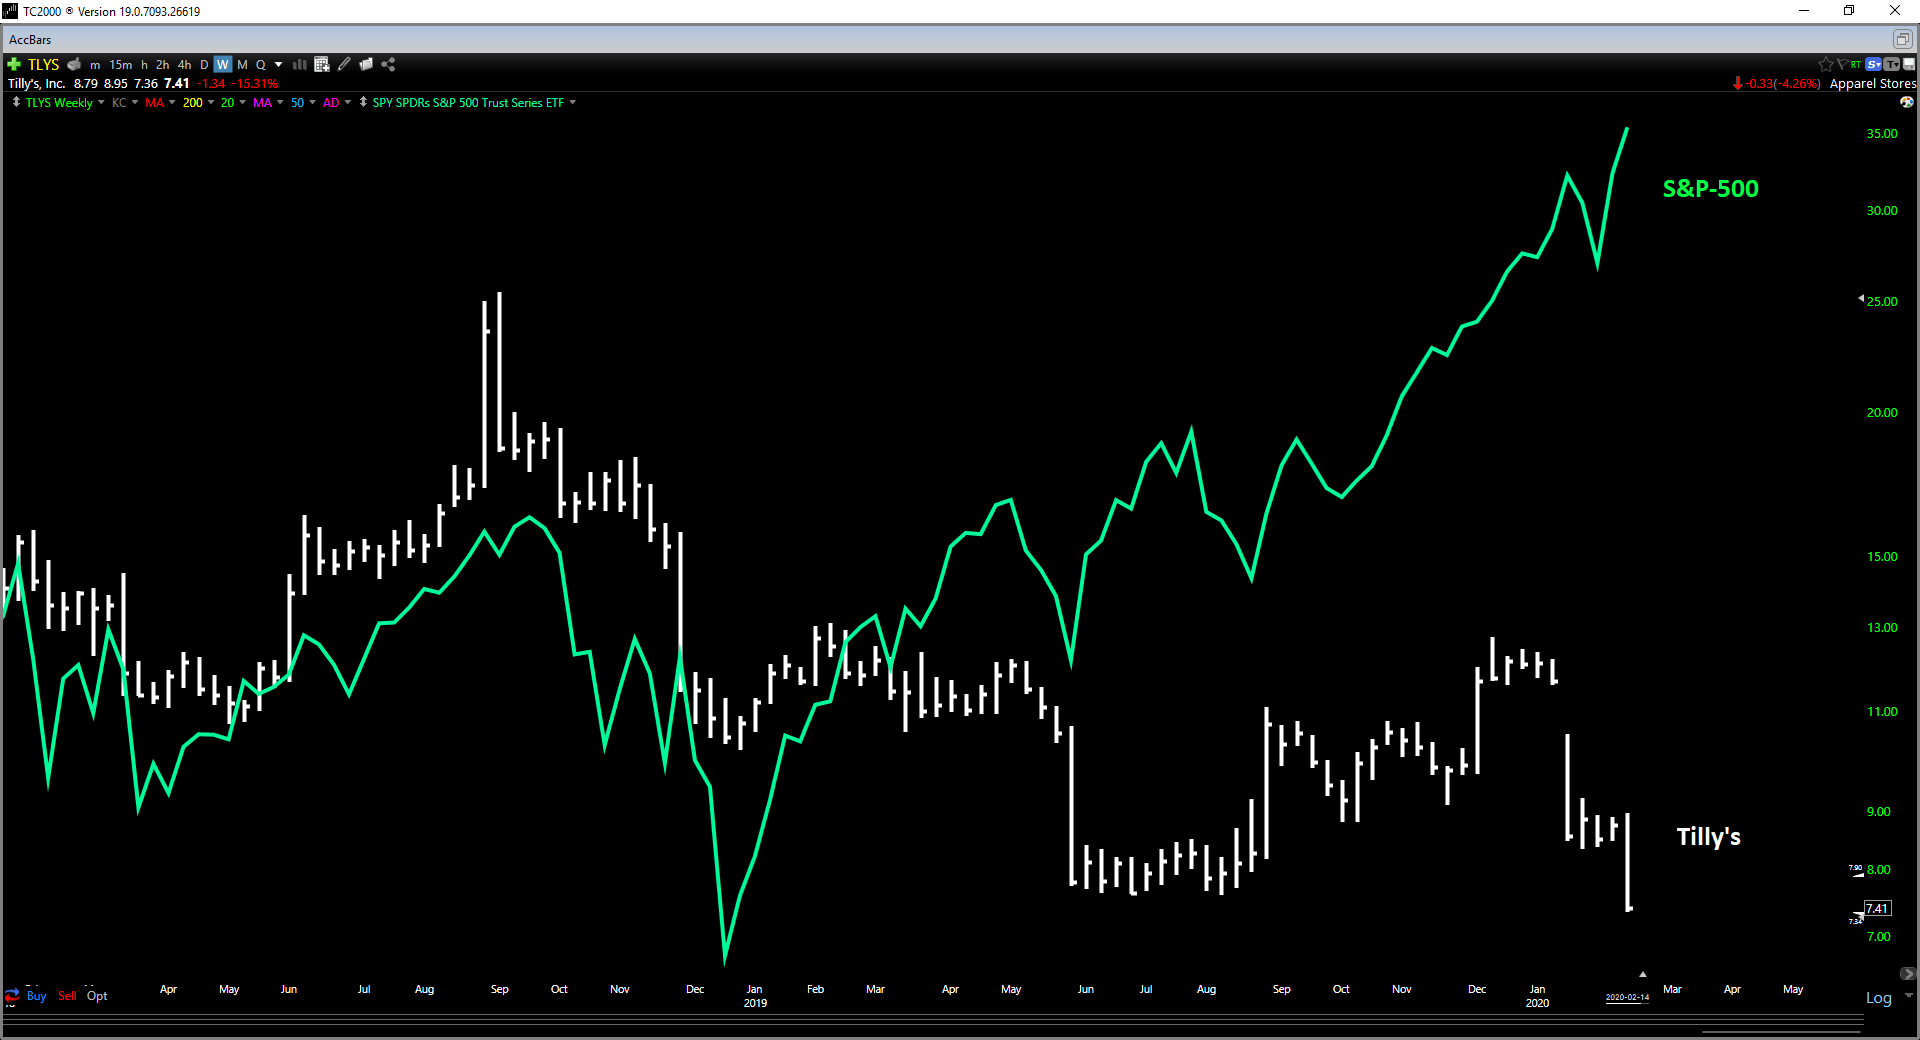Click the share chart icon
This screenshot has height=1040, width=1920.
tap(389, 64)
